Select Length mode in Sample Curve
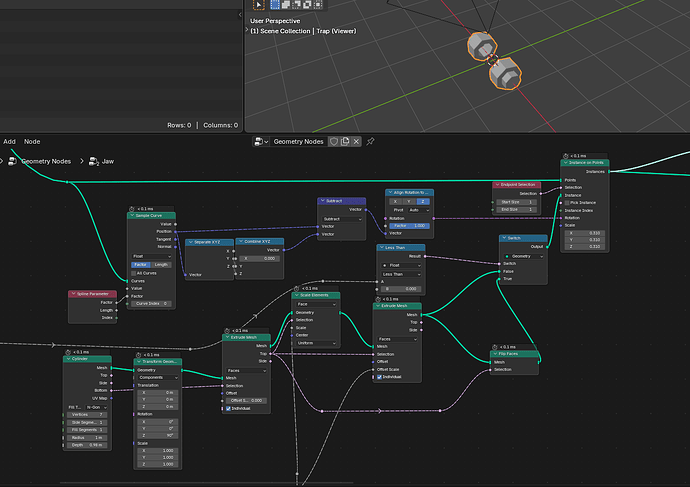The height and width of the screenshot is (487, 690). click(161, 264)
